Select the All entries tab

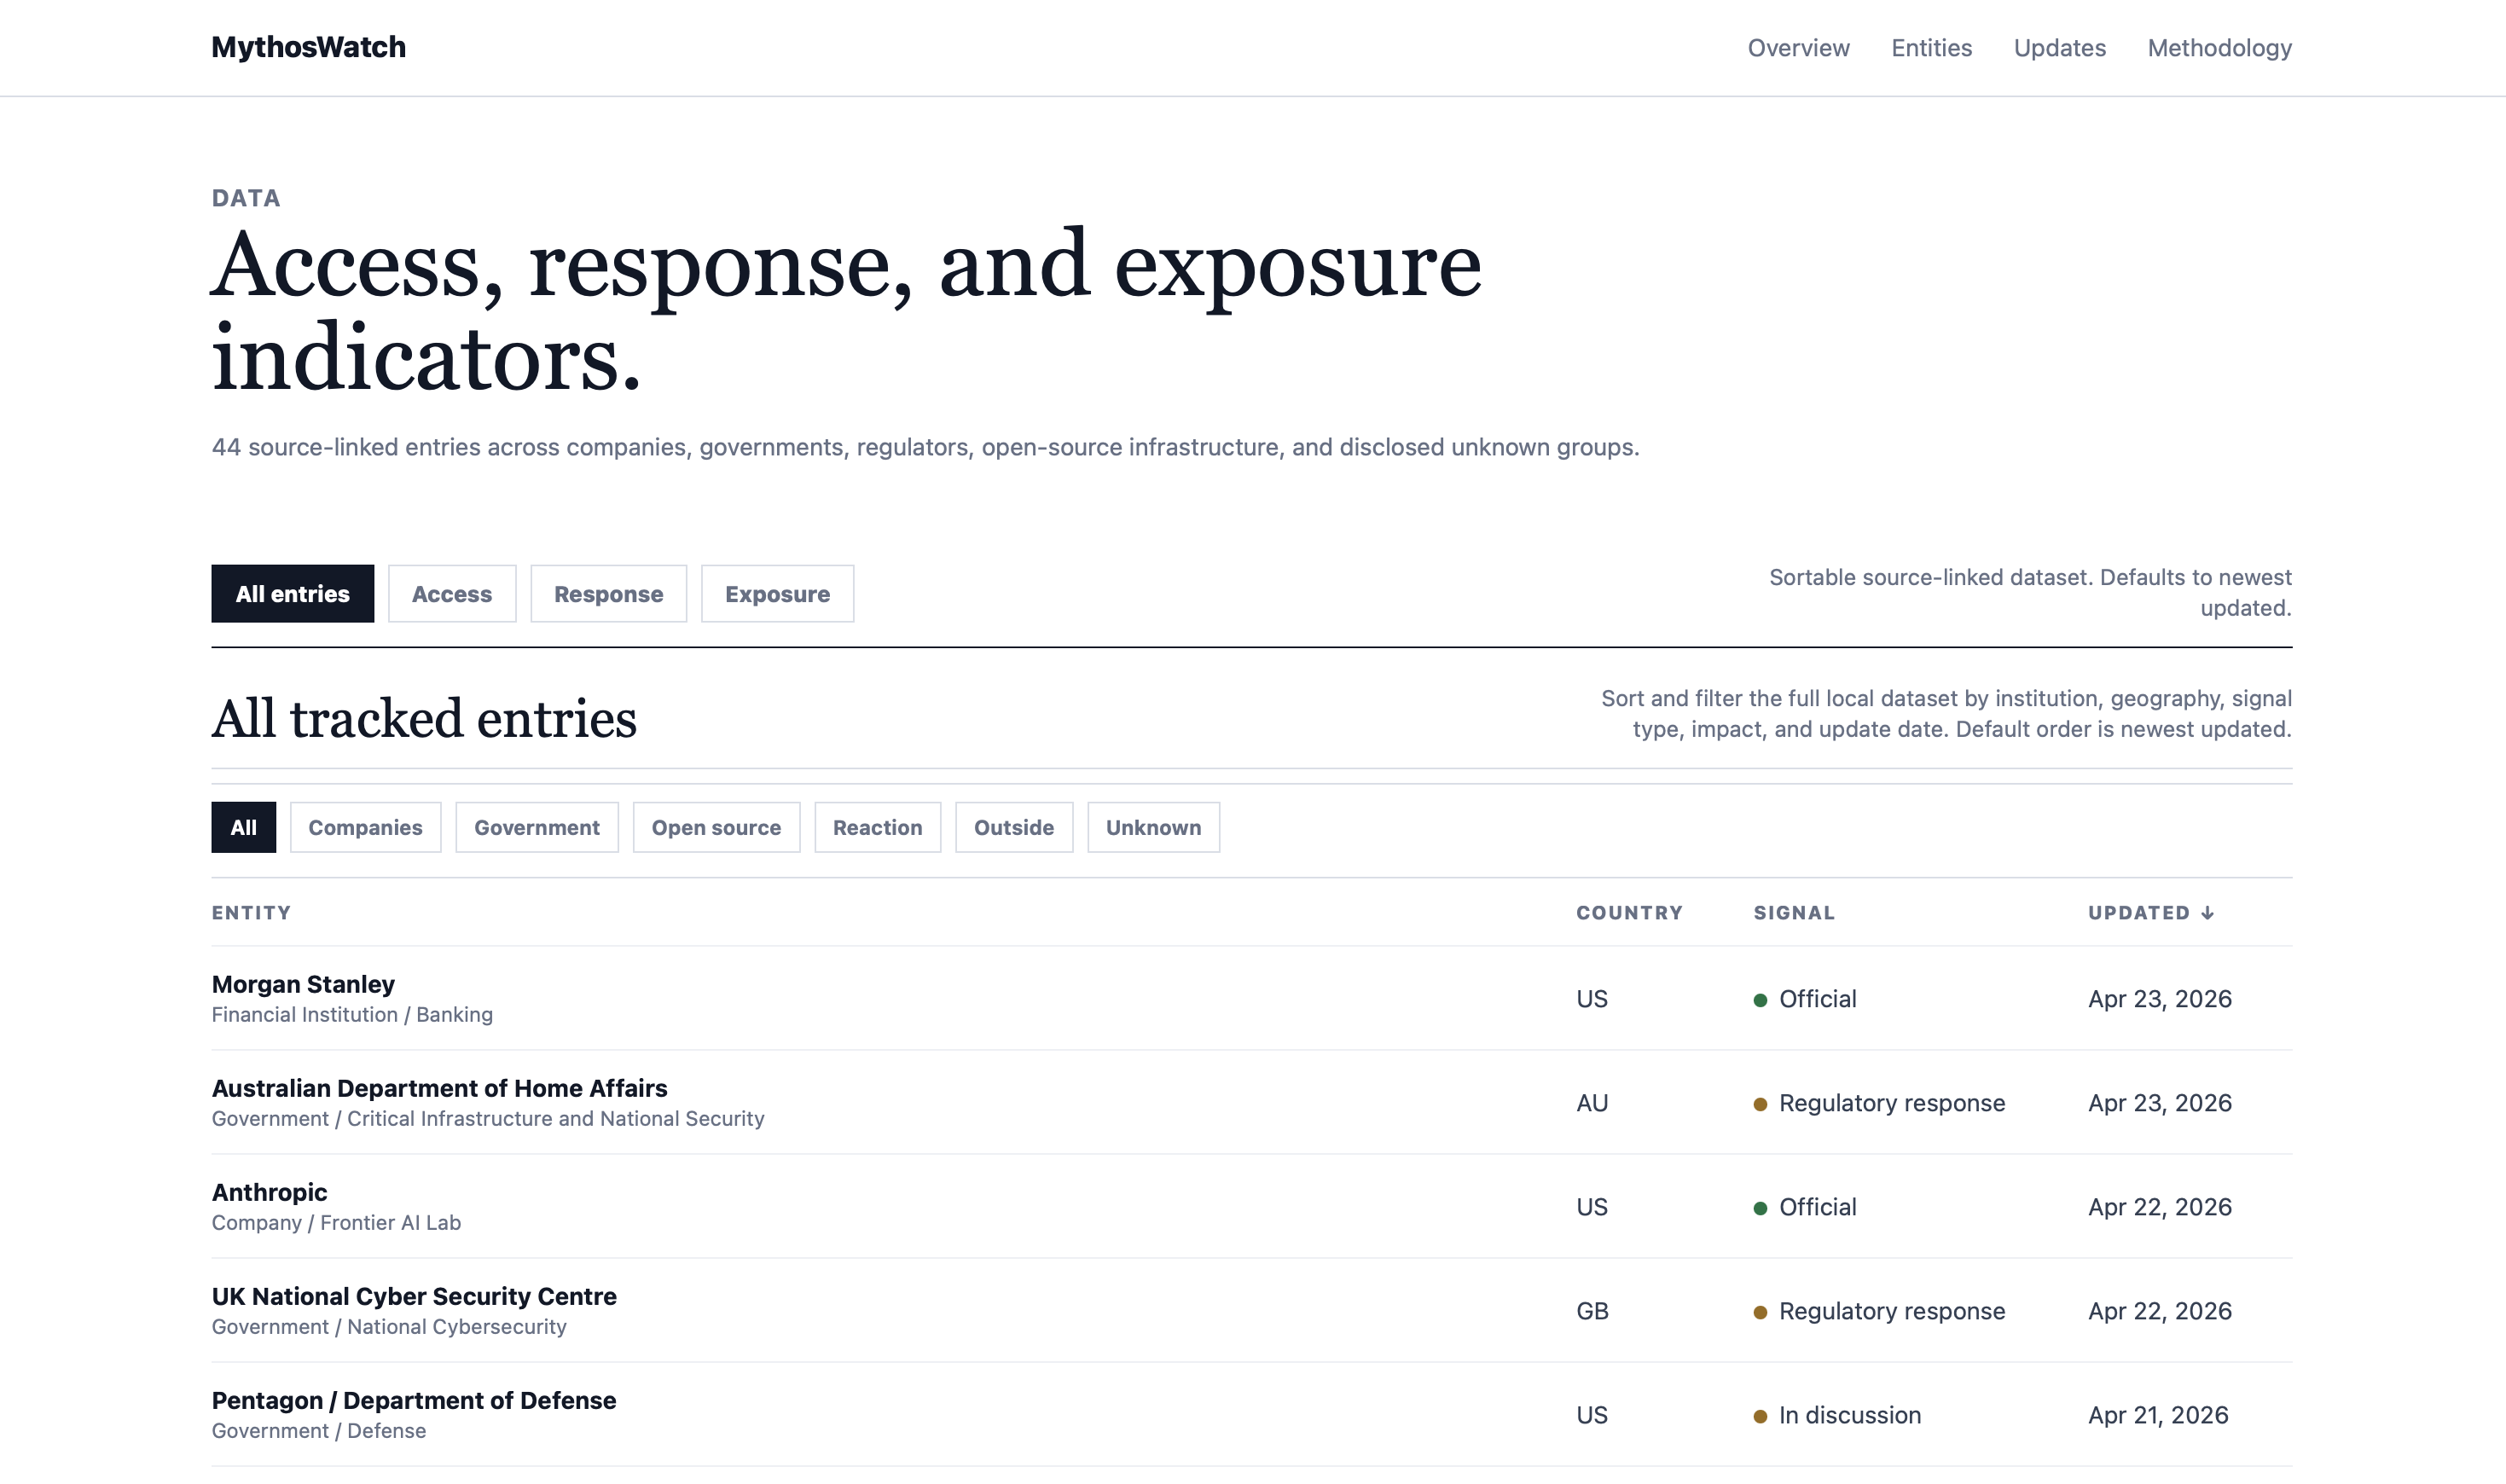(292, 594)
